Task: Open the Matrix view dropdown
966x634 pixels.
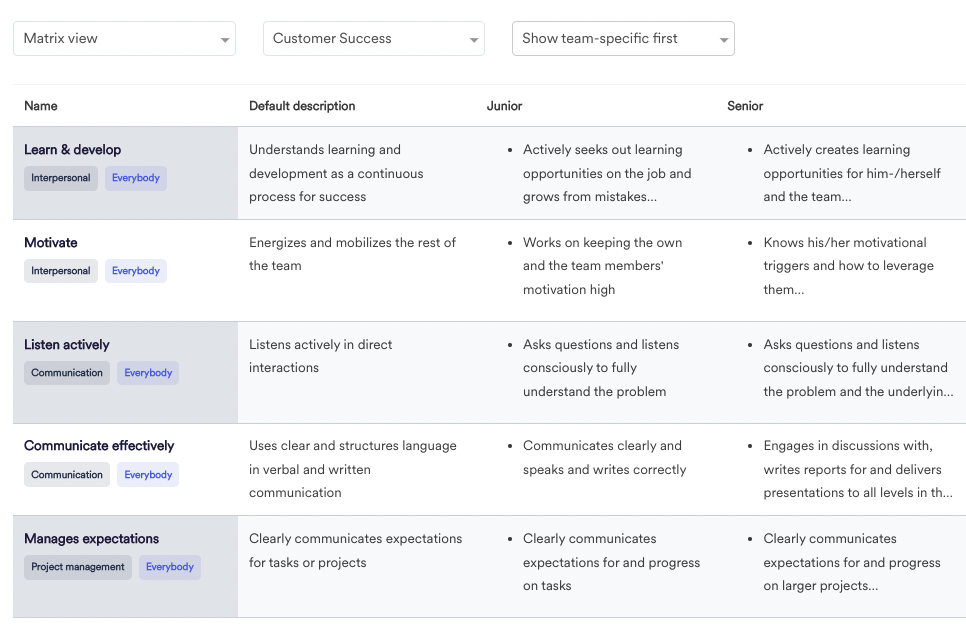Action: point(124,38)
